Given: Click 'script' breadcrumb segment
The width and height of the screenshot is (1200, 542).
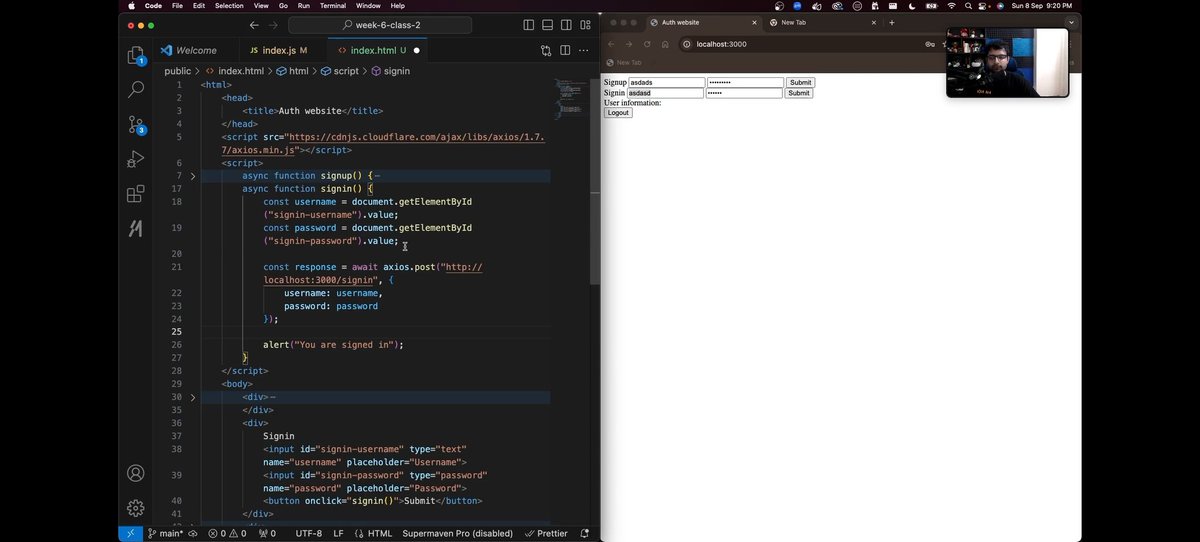Looking at the screenshot, I should click(x=339, y=71).
